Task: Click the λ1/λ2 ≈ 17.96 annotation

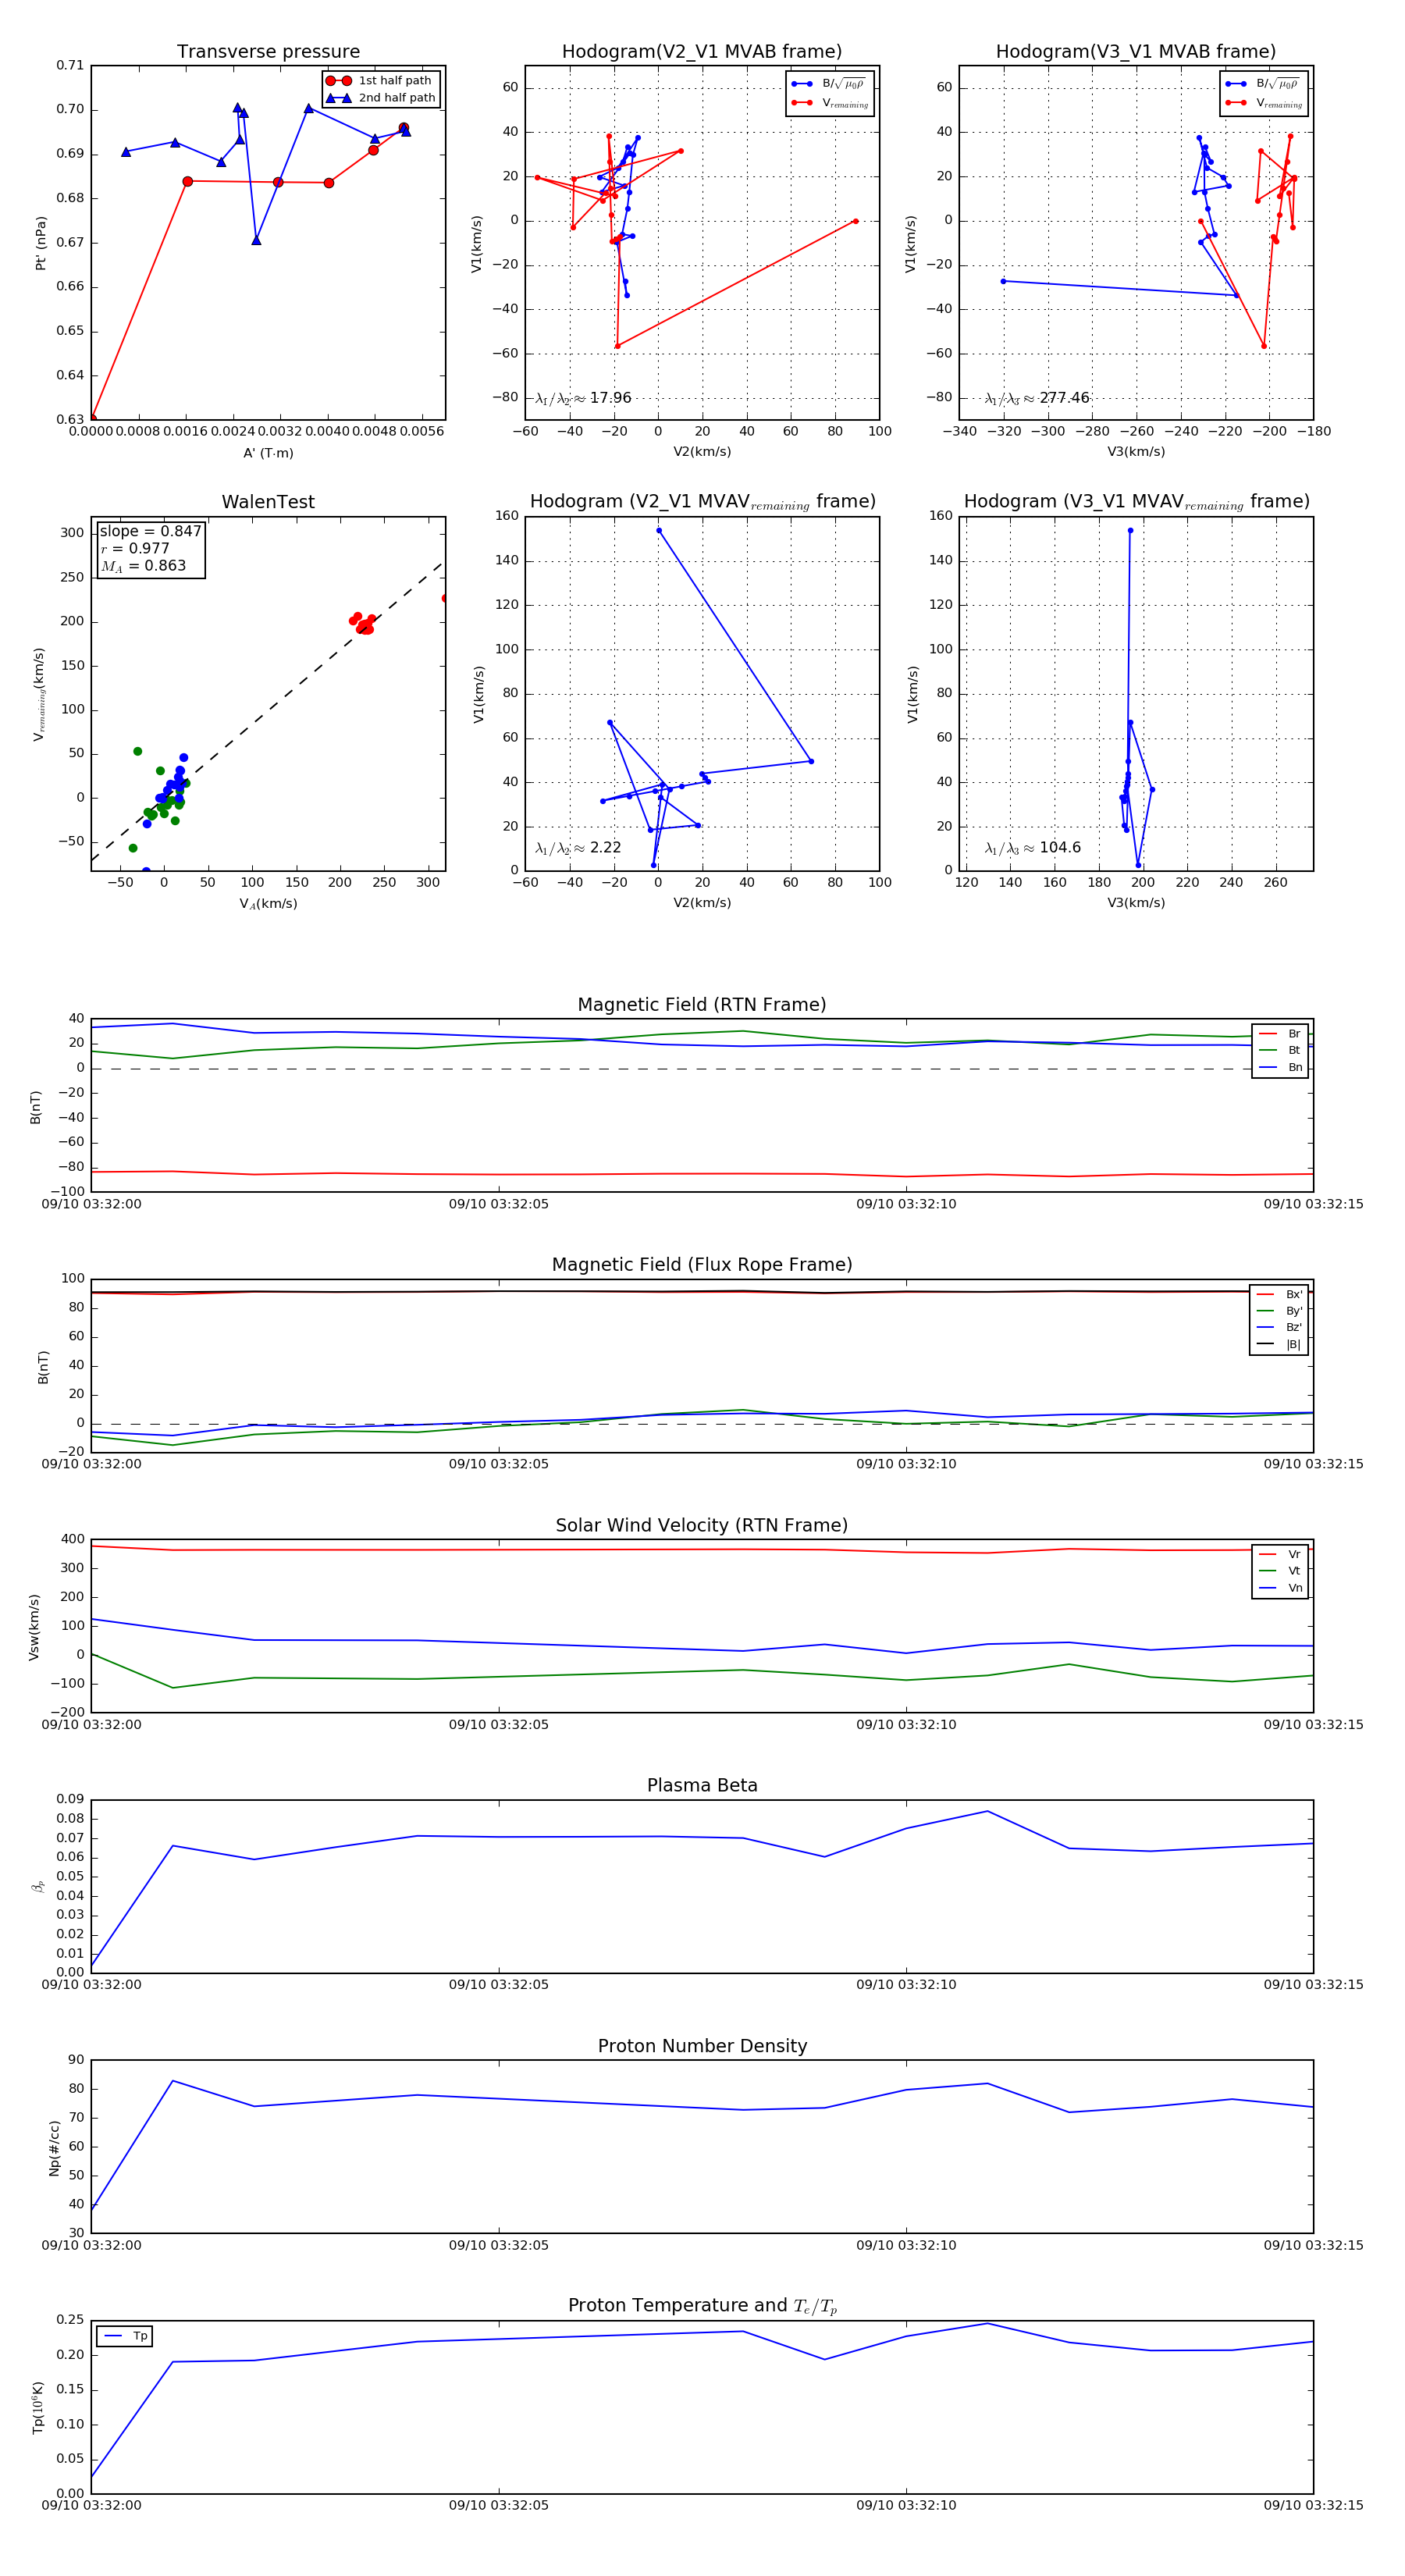Action: 583,398
